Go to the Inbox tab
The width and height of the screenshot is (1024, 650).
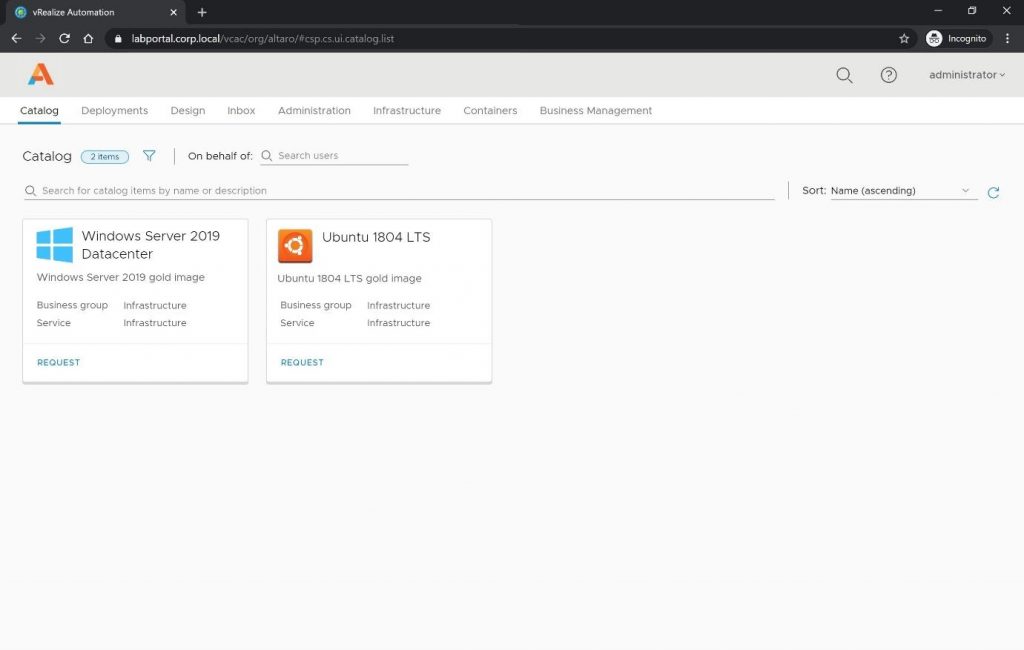[241, 110]
